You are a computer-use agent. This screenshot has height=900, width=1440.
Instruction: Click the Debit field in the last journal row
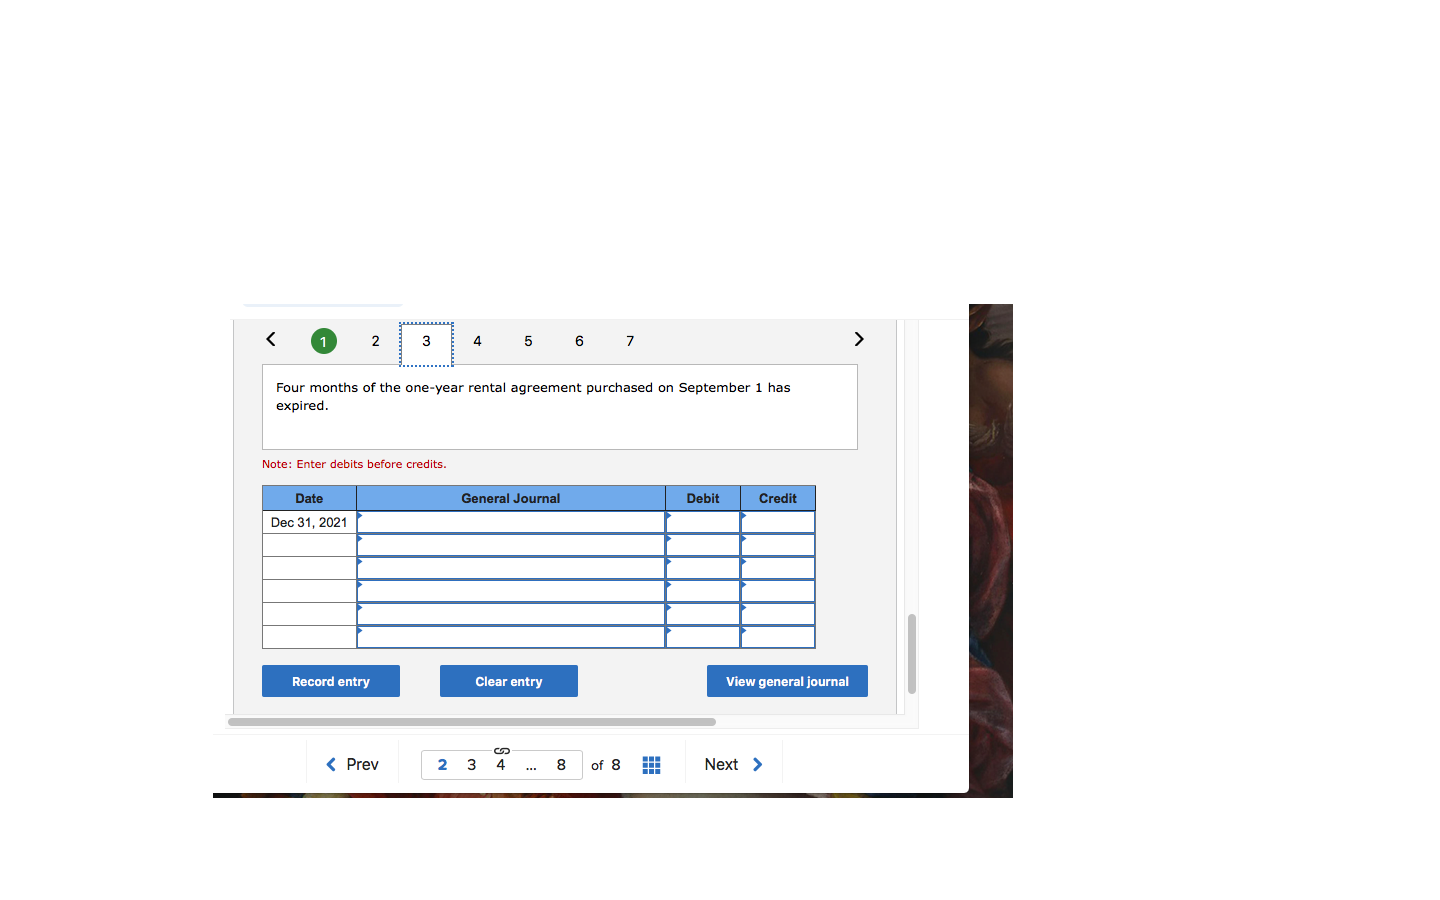click(702, 637)
